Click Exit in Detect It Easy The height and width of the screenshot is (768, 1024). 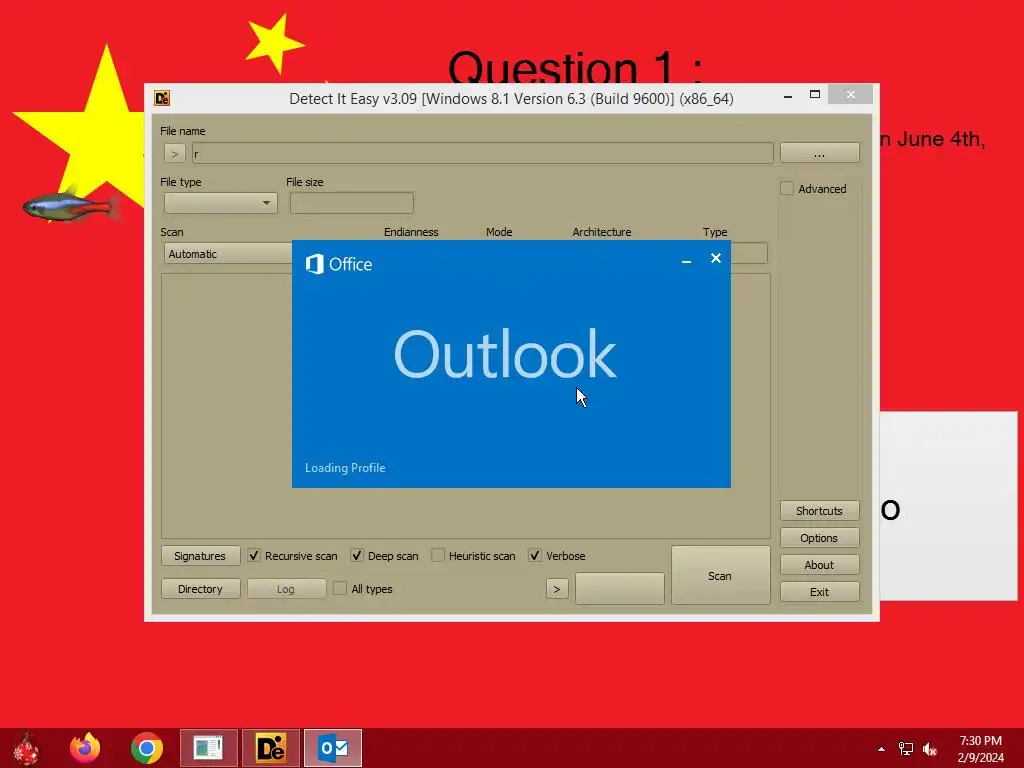click(x=820, y=592)
